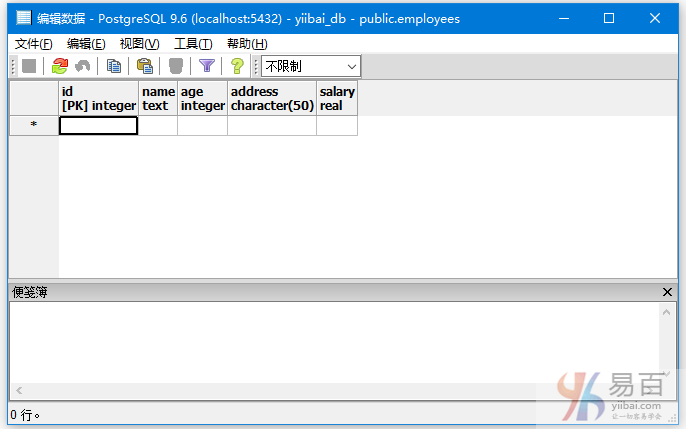Click the new row asterisk header
This screenshot has height=429, width=686.
click(x=34, y=126)
